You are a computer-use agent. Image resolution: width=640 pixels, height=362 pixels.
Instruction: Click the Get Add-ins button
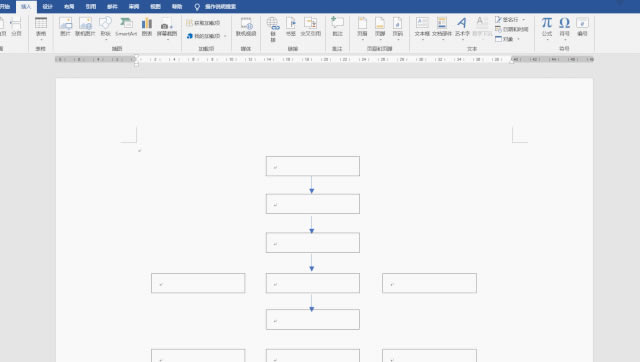click(x=203, y=23)
